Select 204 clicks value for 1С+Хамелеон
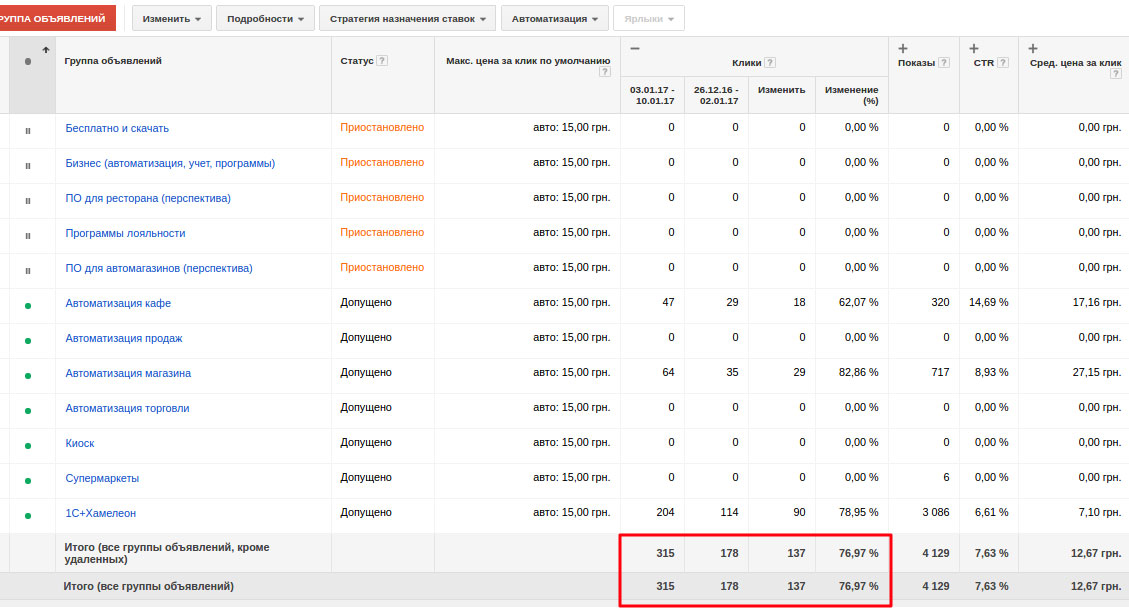Viewport: 1129px width, 609px height. point(665,513)
